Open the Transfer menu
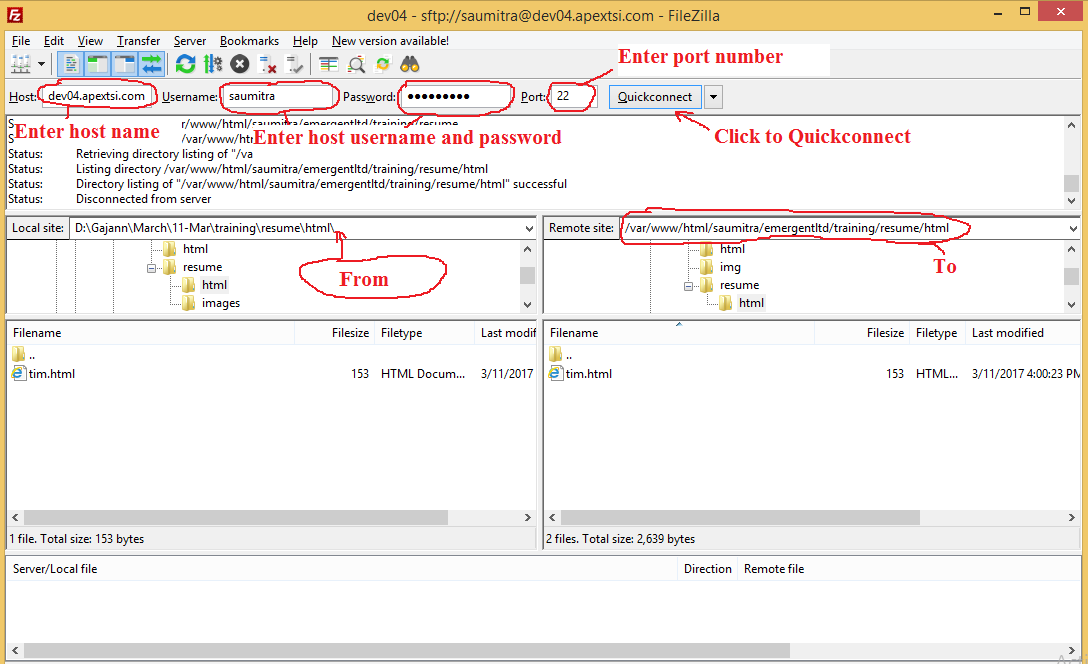Screen dimensions: 1088x664 [x=138, y=41]
